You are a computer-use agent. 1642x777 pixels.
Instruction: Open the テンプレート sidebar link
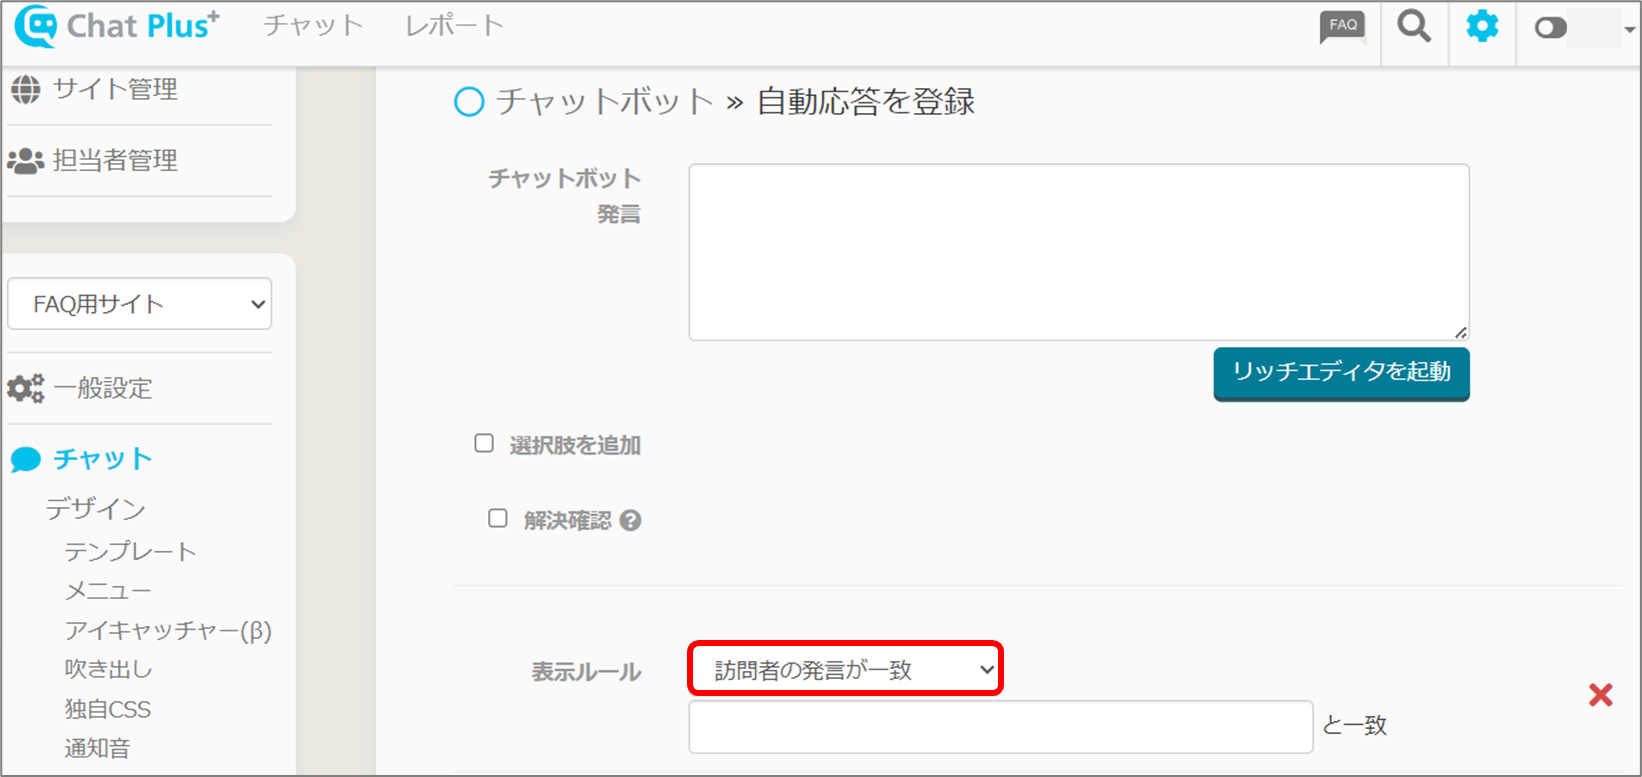pos(130,551)
